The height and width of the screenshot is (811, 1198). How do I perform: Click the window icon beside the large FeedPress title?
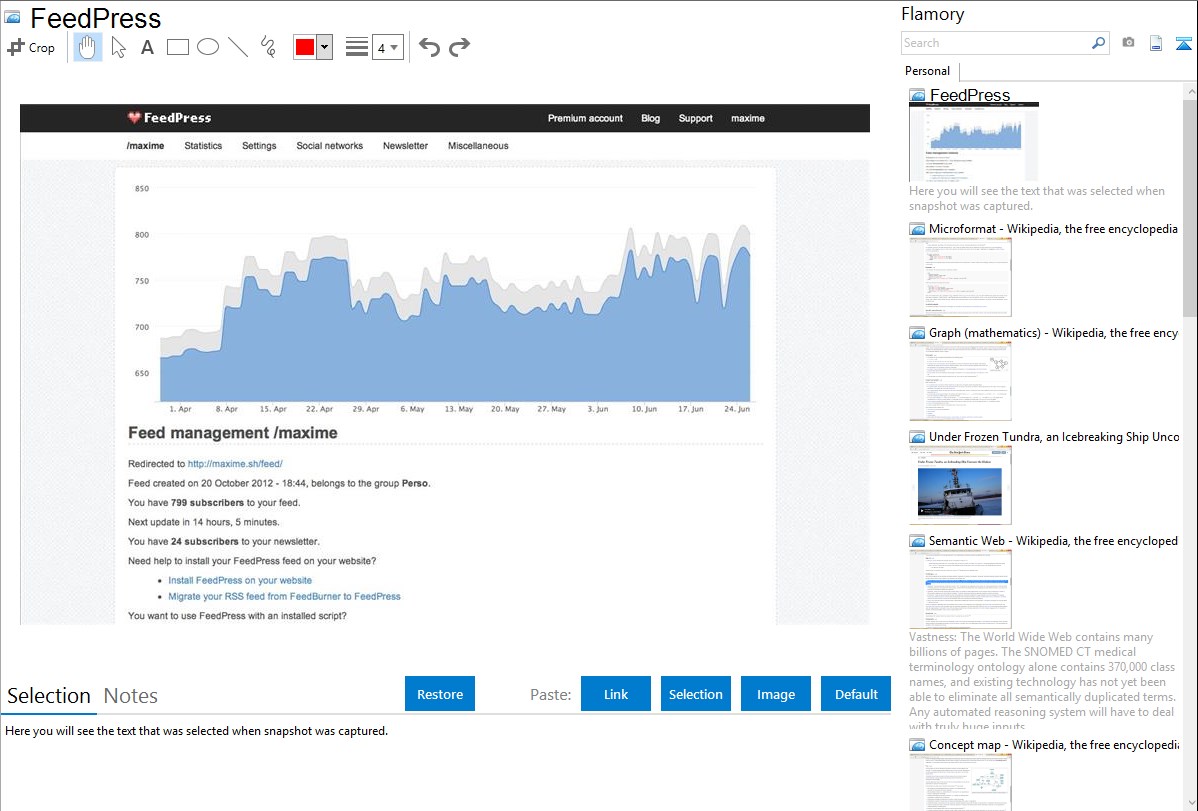(x=12, y=18)
